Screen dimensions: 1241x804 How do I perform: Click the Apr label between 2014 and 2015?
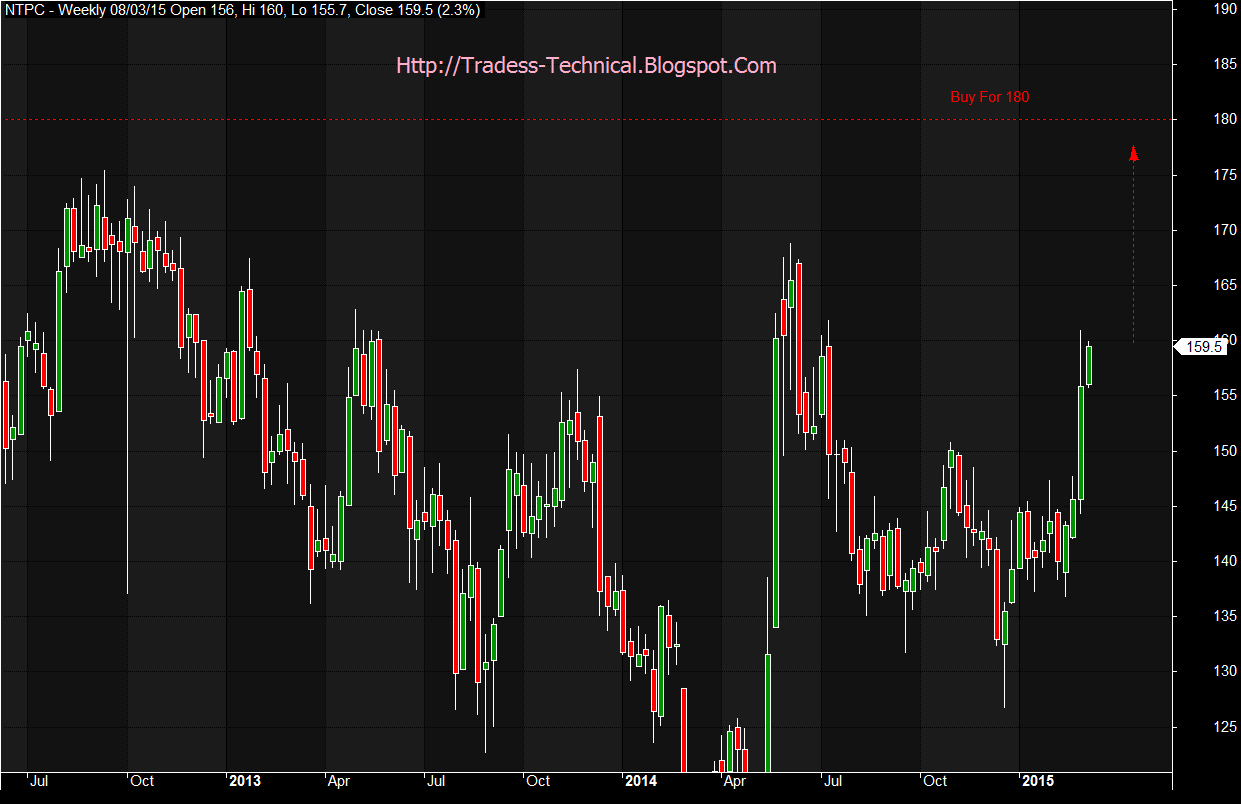(x=735, y=780)
